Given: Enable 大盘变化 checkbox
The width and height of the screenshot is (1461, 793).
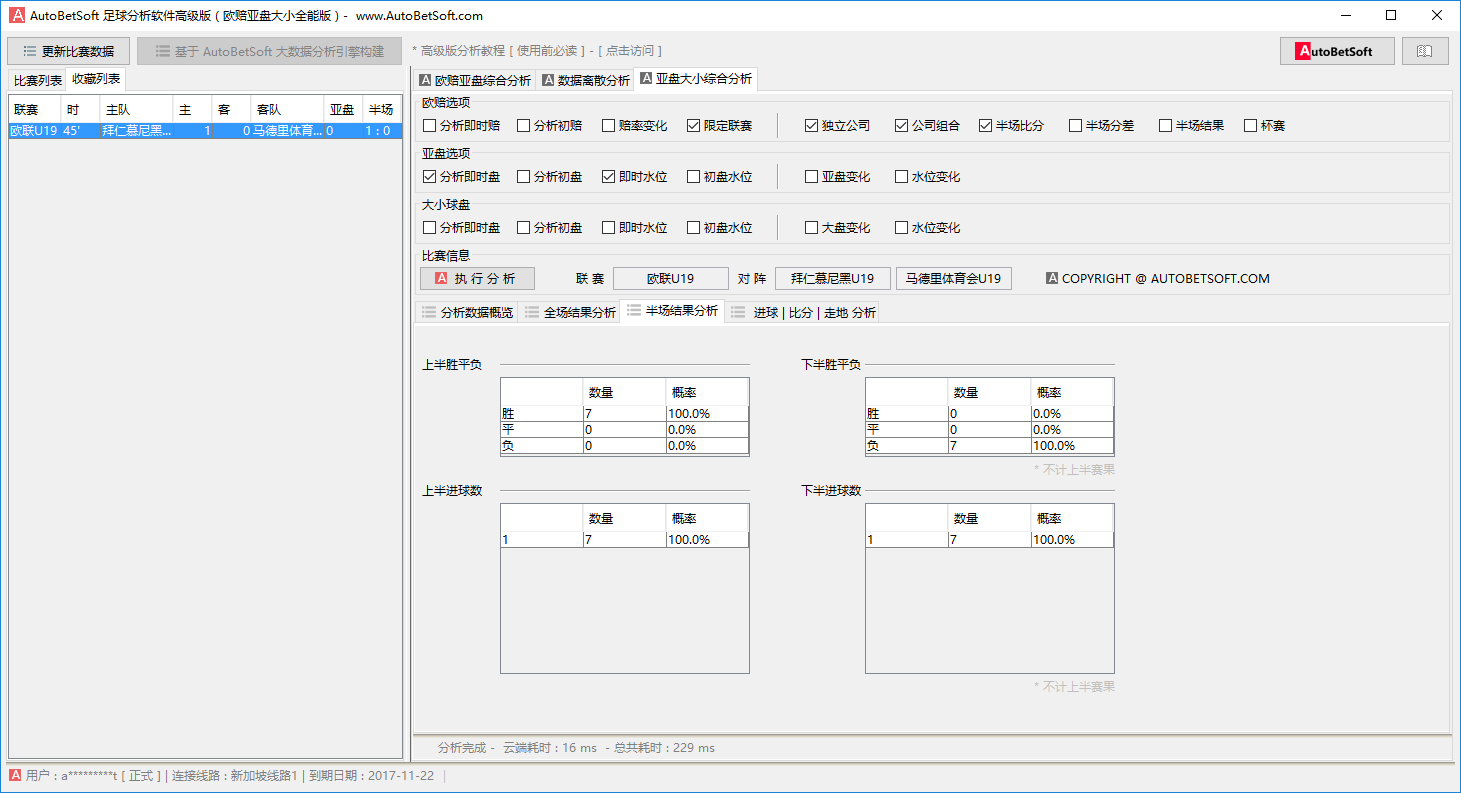Looking at the screenshot, I should (x=838, y=228).
